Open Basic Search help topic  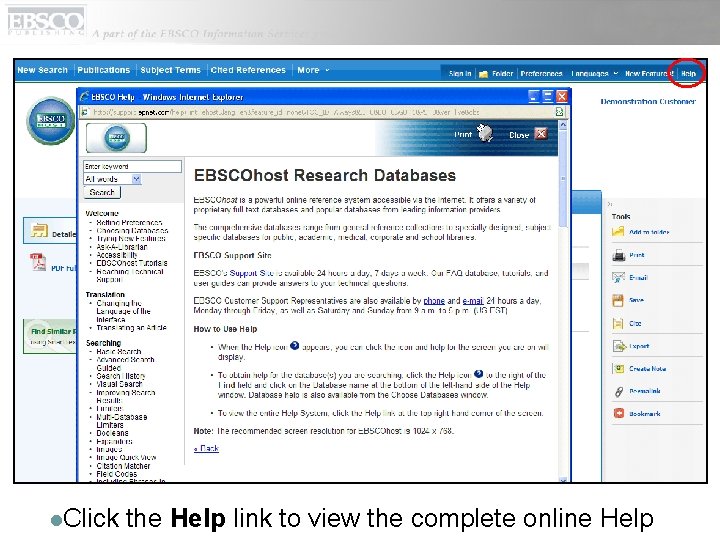click(118, 352)
